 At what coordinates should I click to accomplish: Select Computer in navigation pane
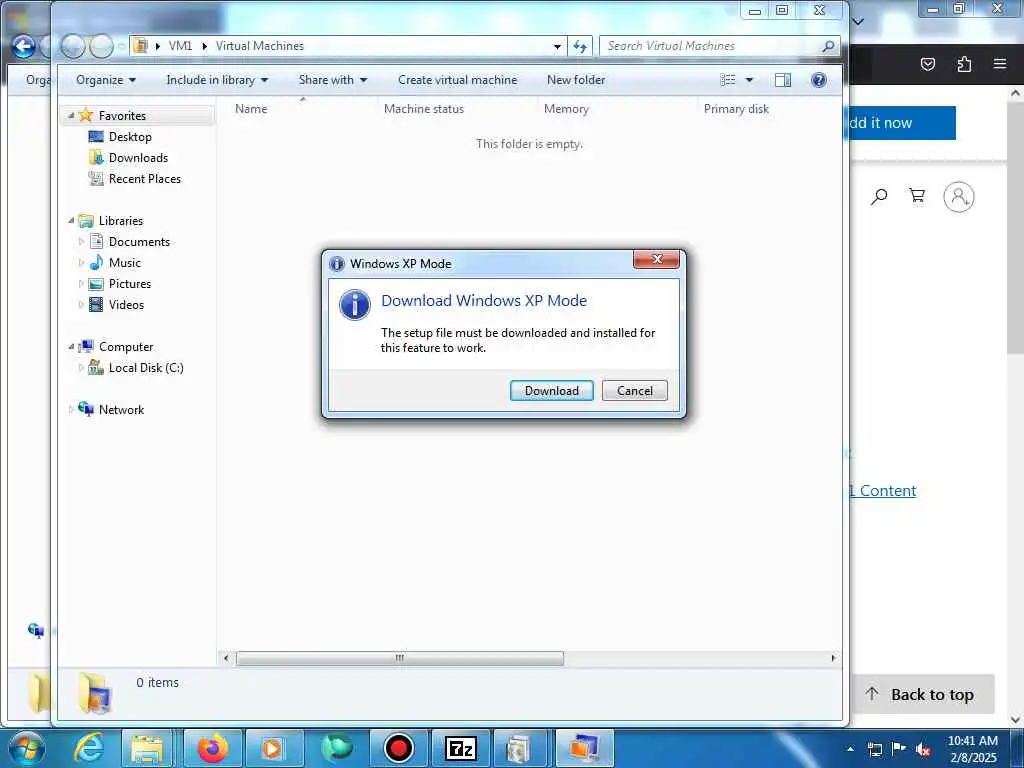(x=126, y=347)
